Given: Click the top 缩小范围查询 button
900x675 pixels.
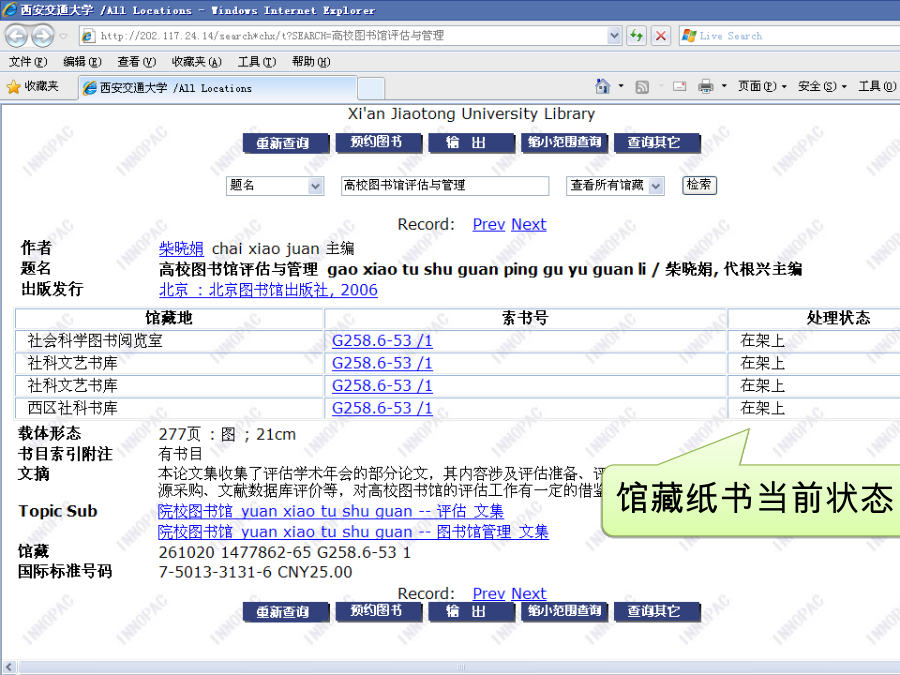Looking at the screenshot, I should (x=564, y=143).
